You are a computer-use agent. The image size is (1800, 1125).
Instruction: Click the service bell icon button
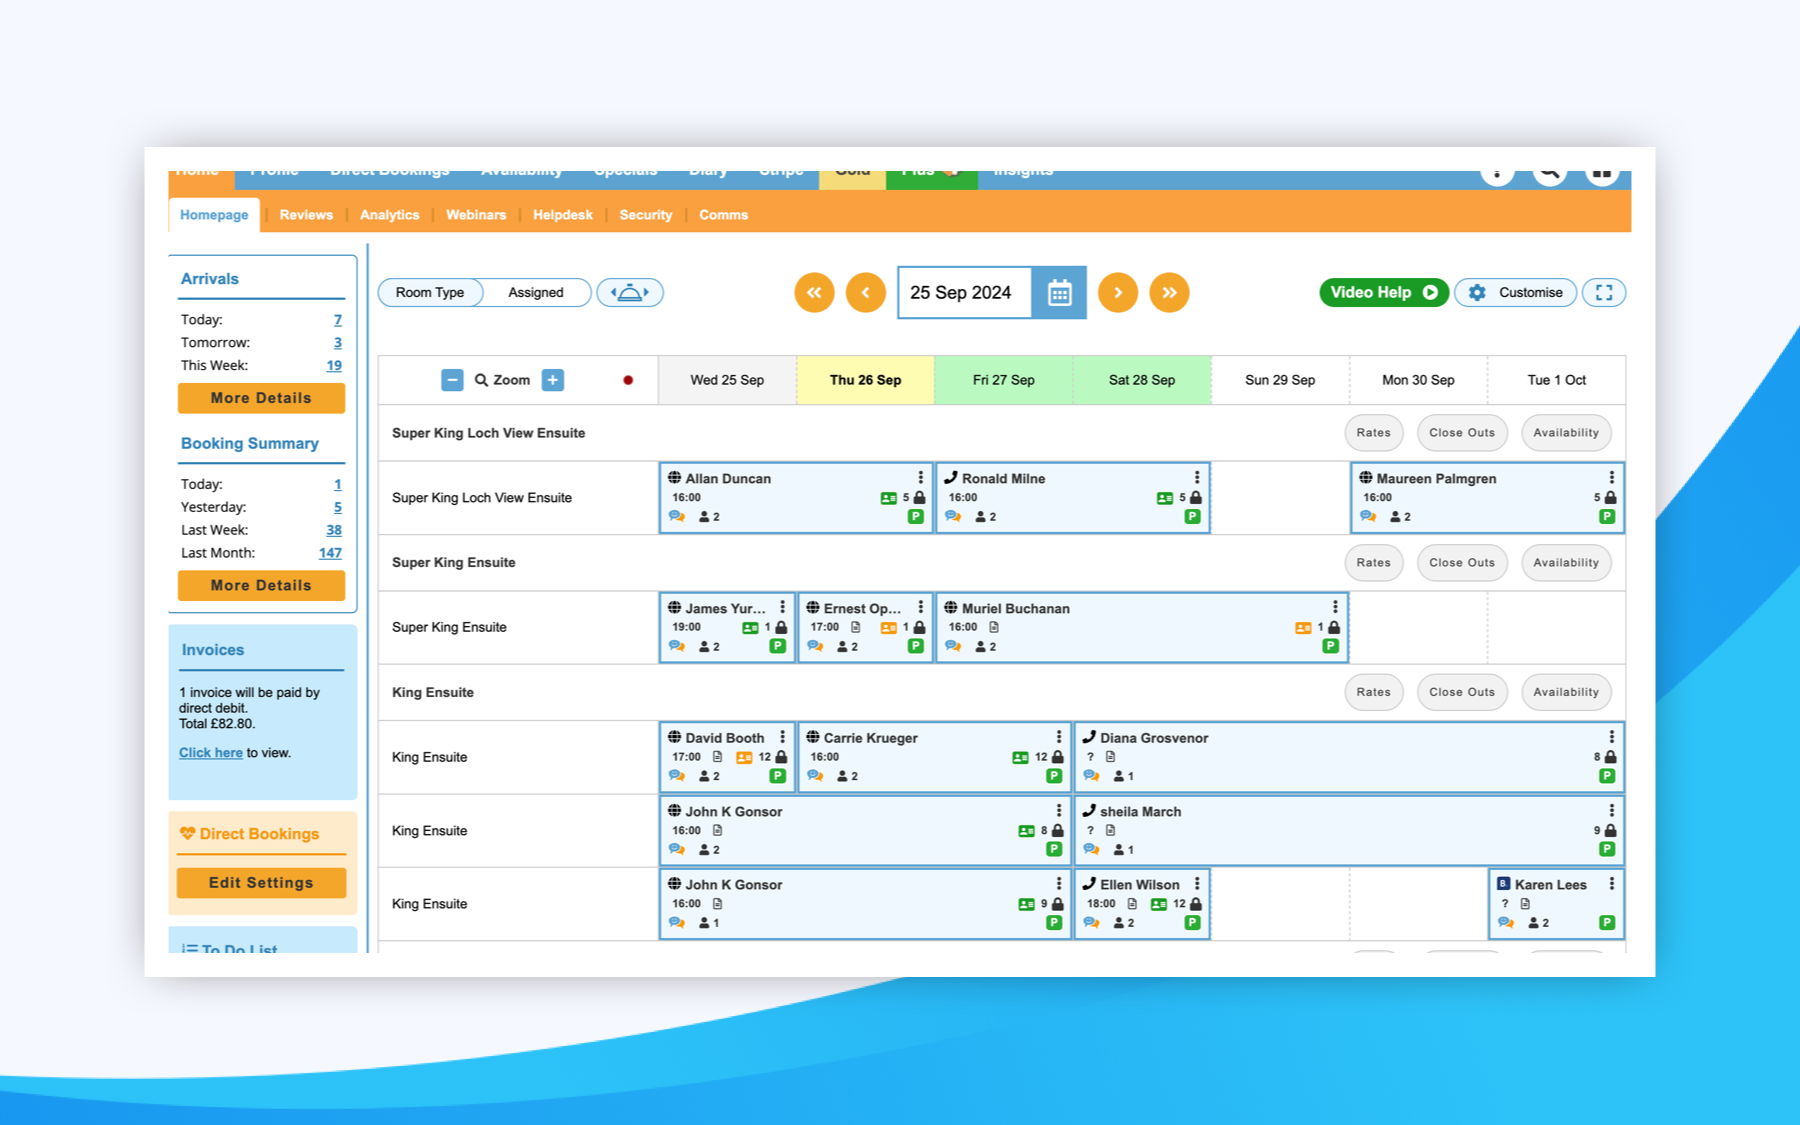coord(630,292)
